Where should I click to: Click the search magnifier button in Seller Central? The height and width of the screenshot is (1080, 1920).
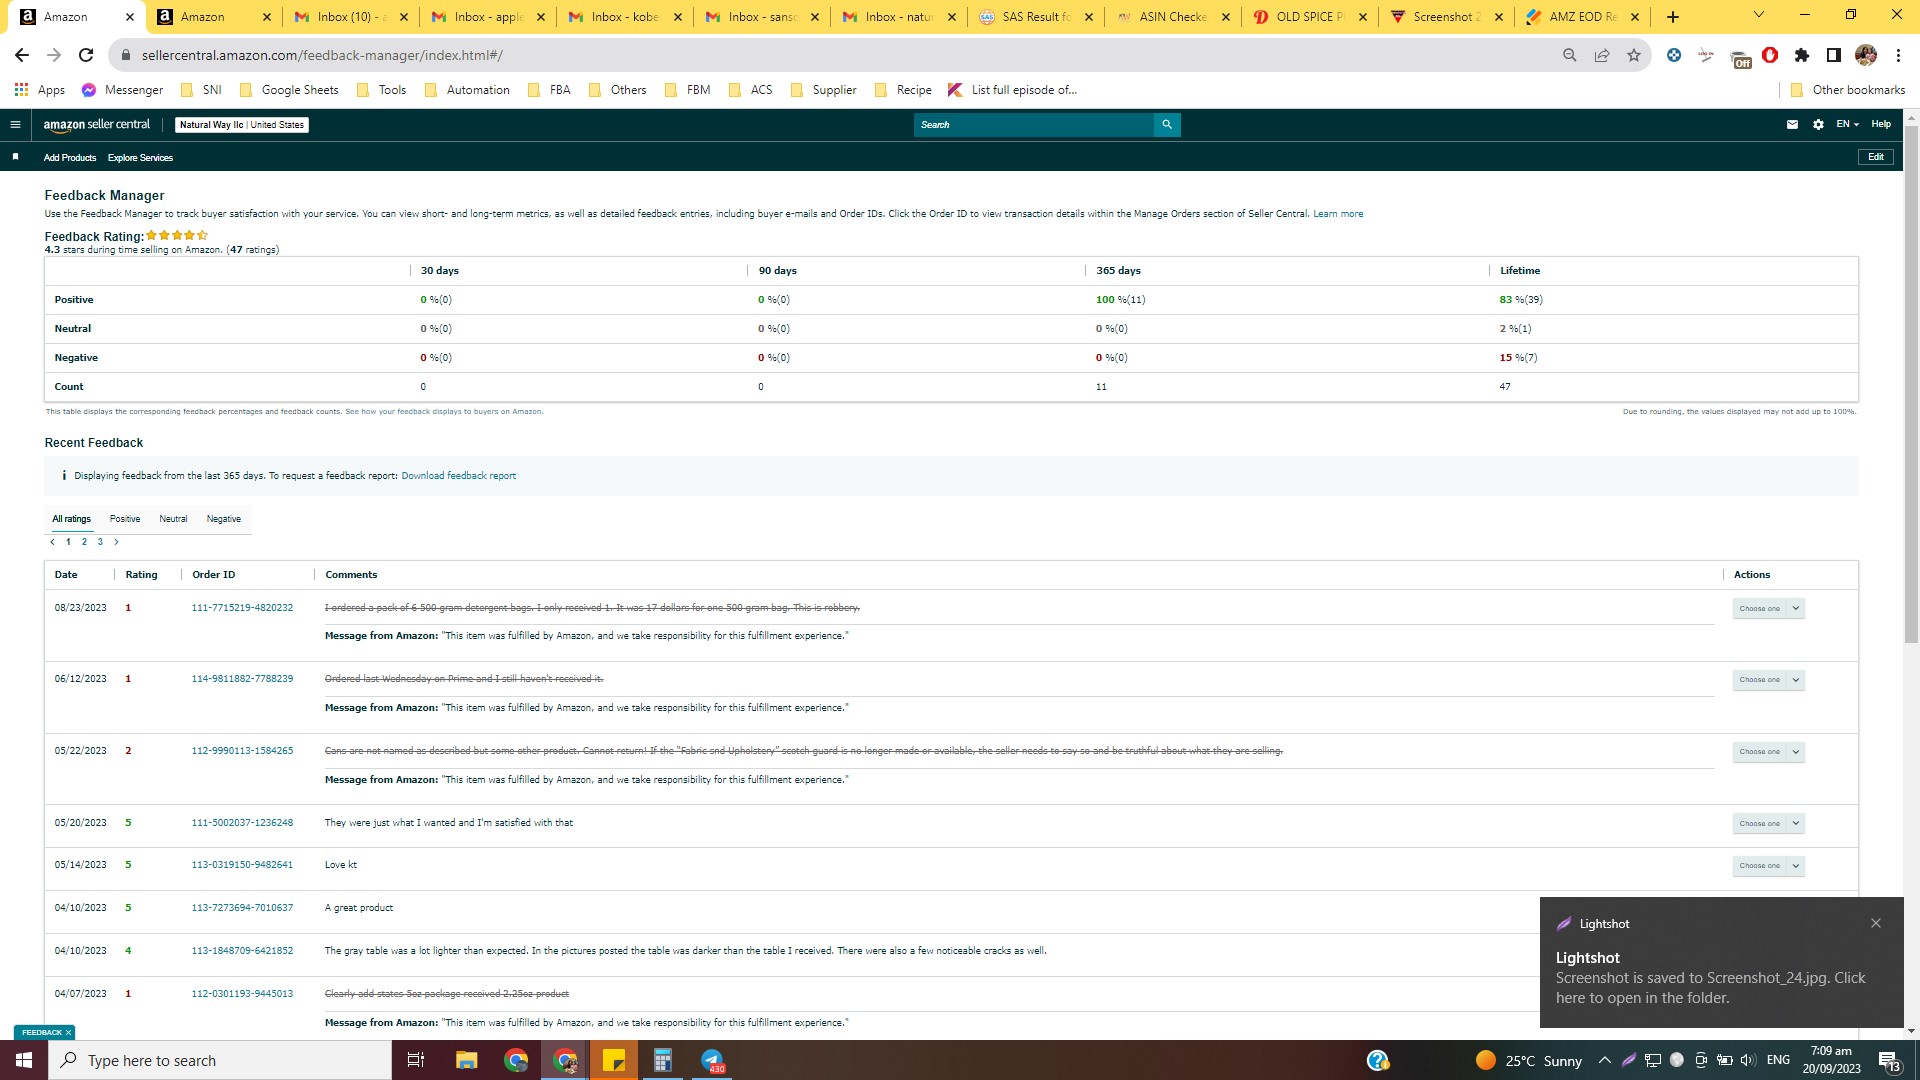[x=1167, y=125]
